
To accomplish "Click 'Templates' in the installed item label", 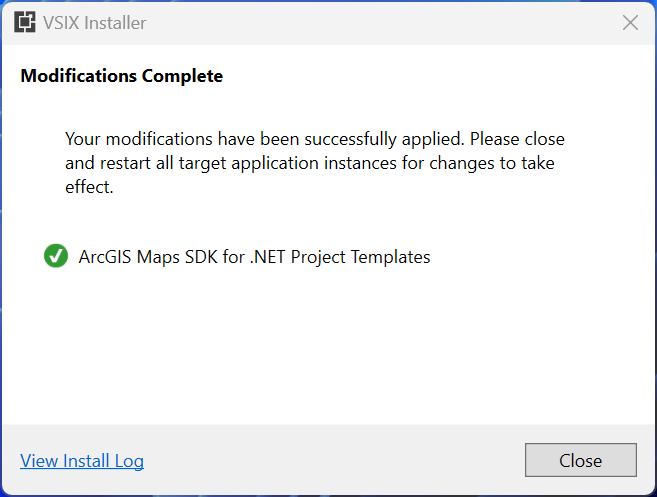I will (391, 257).
